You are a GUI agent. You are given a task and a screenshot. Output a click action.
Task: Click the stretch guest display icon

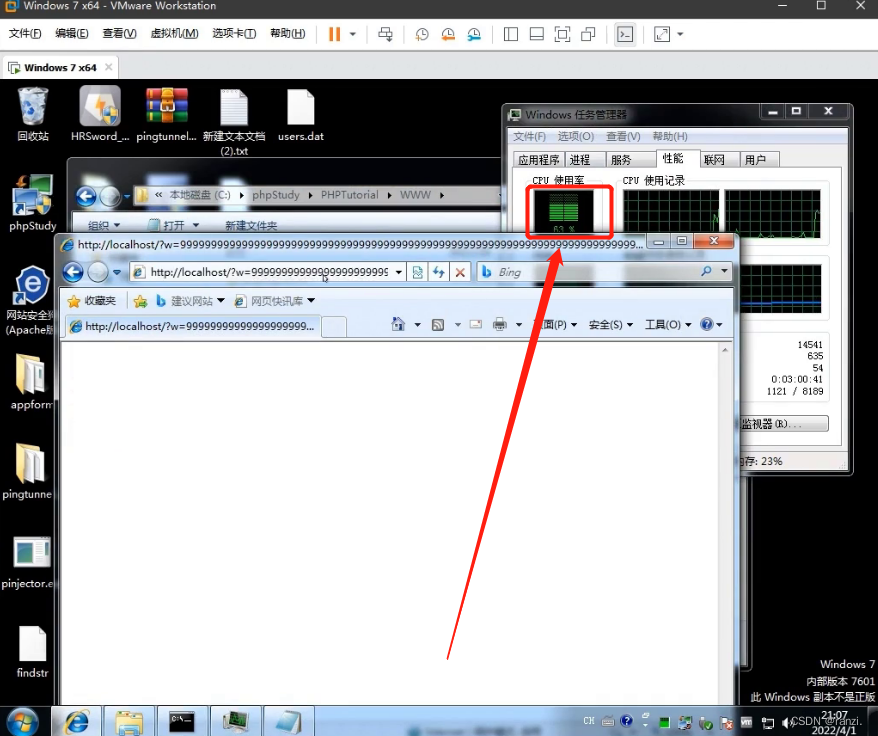pos(662,34)
